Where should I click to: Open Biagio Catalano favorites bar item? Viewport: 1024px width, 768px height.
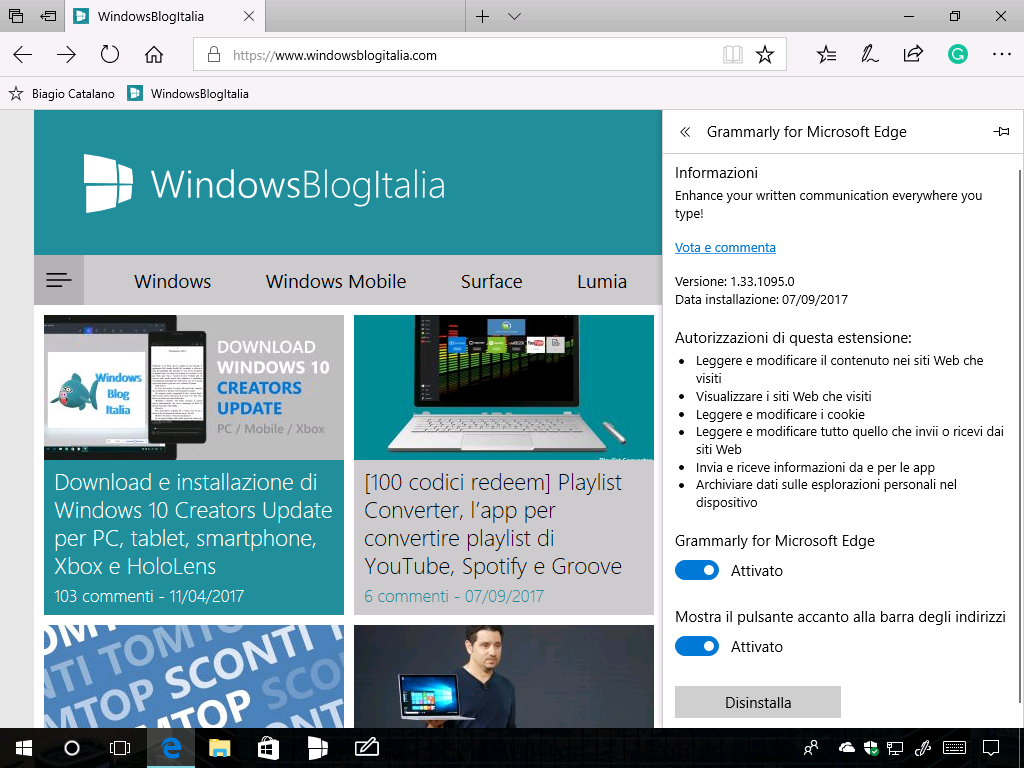click(61, 94)
